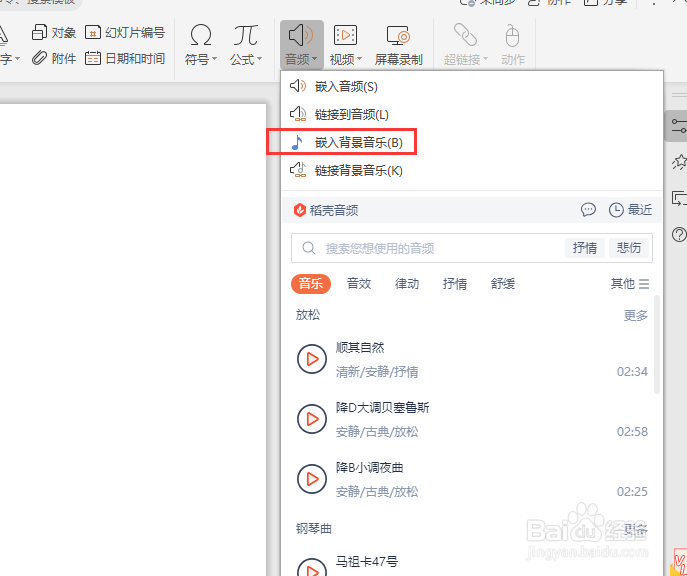687x576 pixels.
Task: Click duration 02:34 of 顺其自然
Action: (632, 372)
